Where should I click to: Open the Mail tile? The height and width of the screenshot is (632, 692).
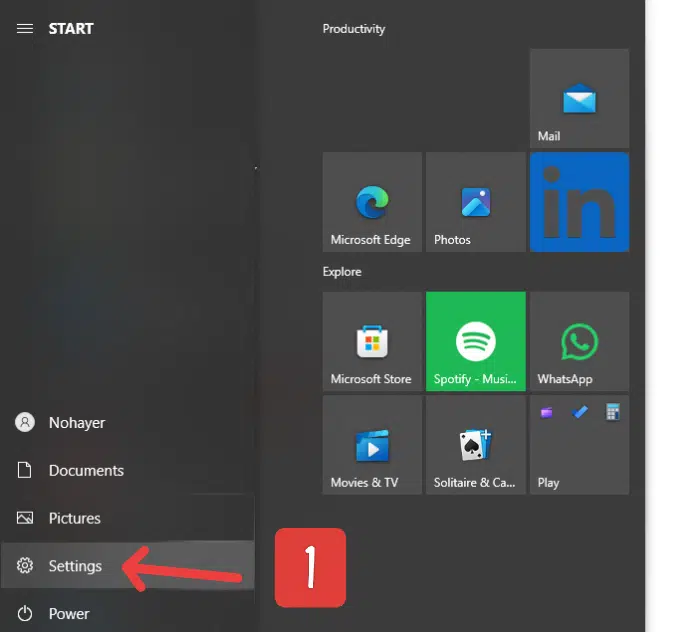(x=579, y=98)
